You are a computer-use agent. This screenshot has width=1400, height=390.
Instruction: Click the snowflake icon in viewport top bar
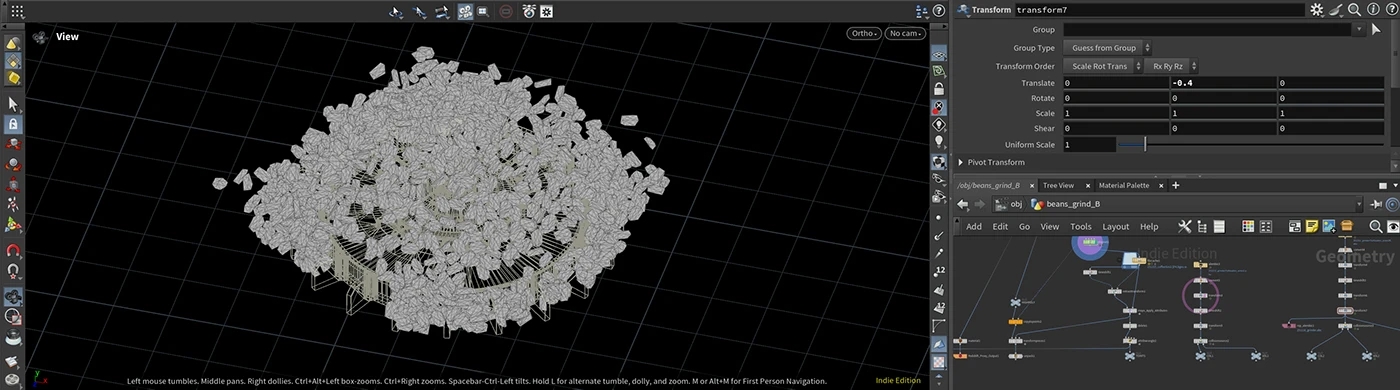[547, 12]
